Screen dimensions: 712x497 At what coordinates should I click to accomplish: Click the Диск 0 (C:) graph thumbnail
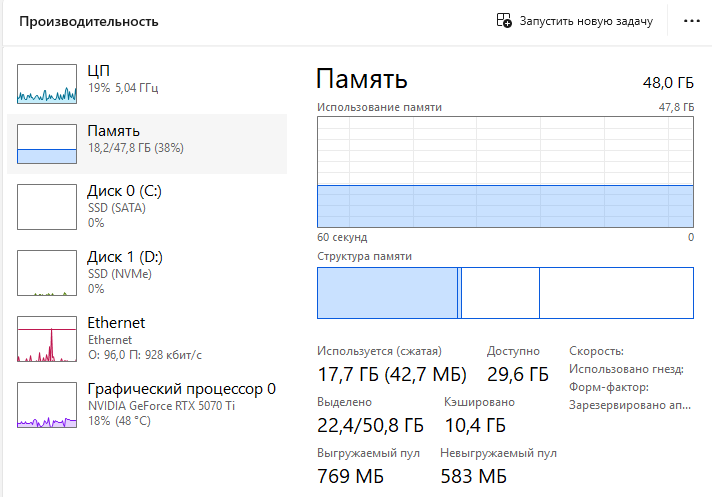point(47,207)
